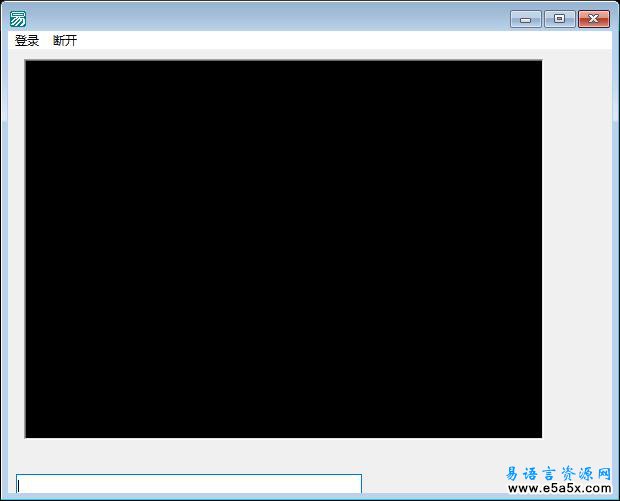Click inside the black display area

click(283, 249)
